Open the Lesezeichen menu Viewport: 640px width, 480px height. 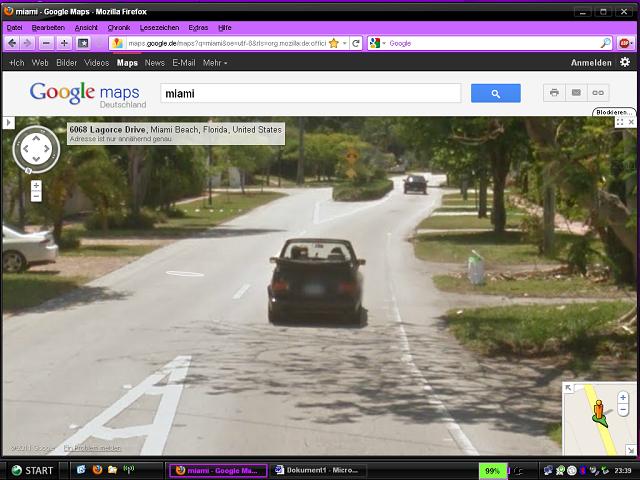pos(159,28)
